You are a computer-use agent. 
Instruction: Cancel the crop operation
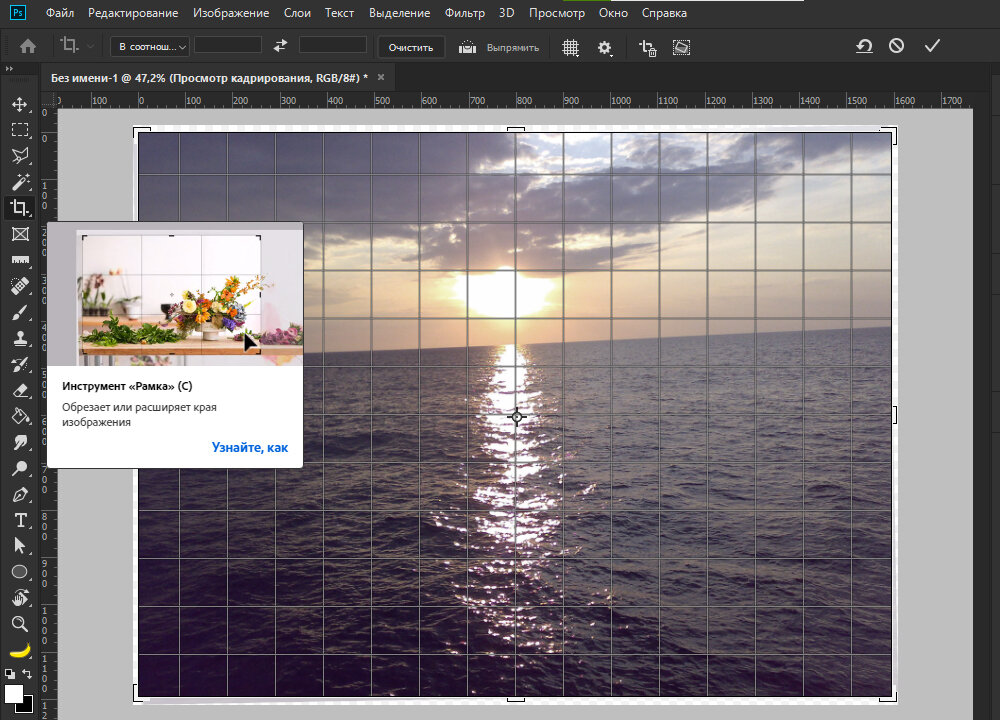point(896,46)
